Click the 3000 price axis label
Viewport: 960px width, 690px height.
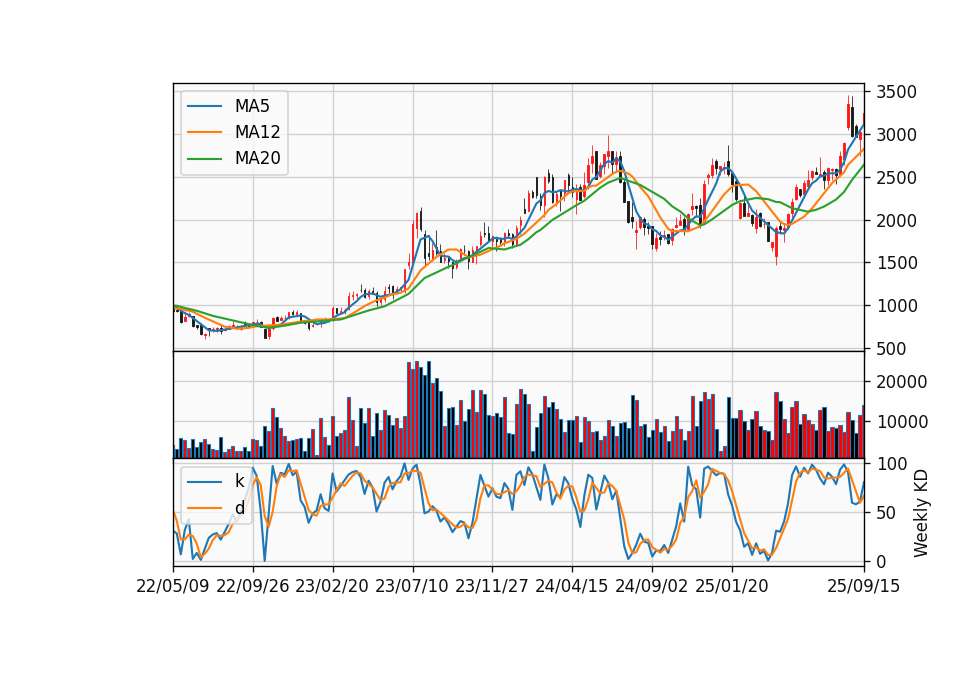pos(896,135)
